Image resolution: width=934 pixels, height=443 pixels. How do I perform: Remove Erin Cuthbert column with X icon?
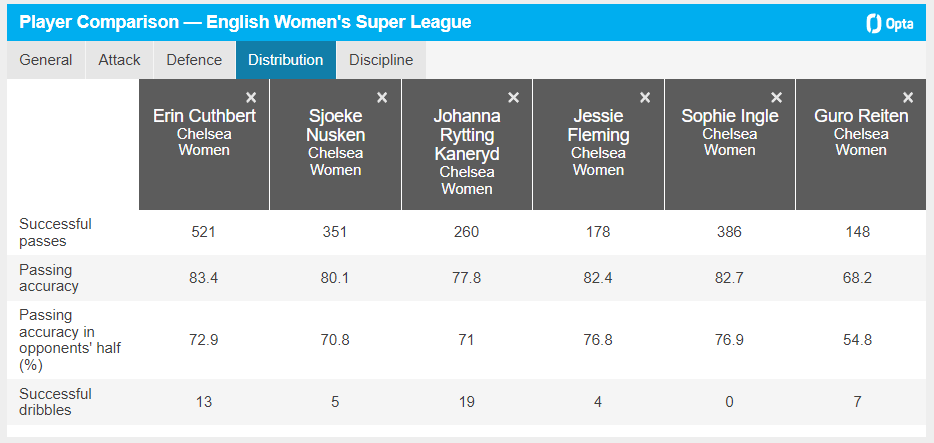coord(251,97)
